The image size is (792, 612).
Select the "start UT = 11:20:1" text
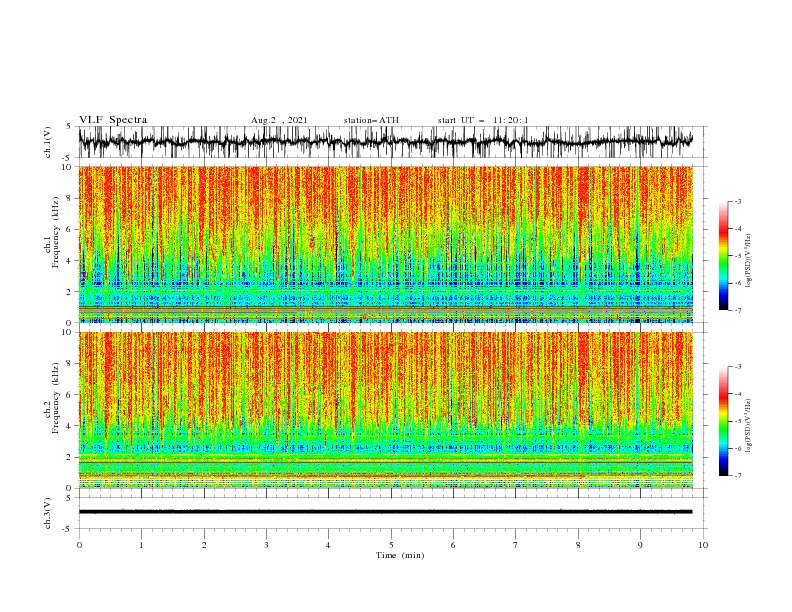pyautogui.click(x=482, y=120)
